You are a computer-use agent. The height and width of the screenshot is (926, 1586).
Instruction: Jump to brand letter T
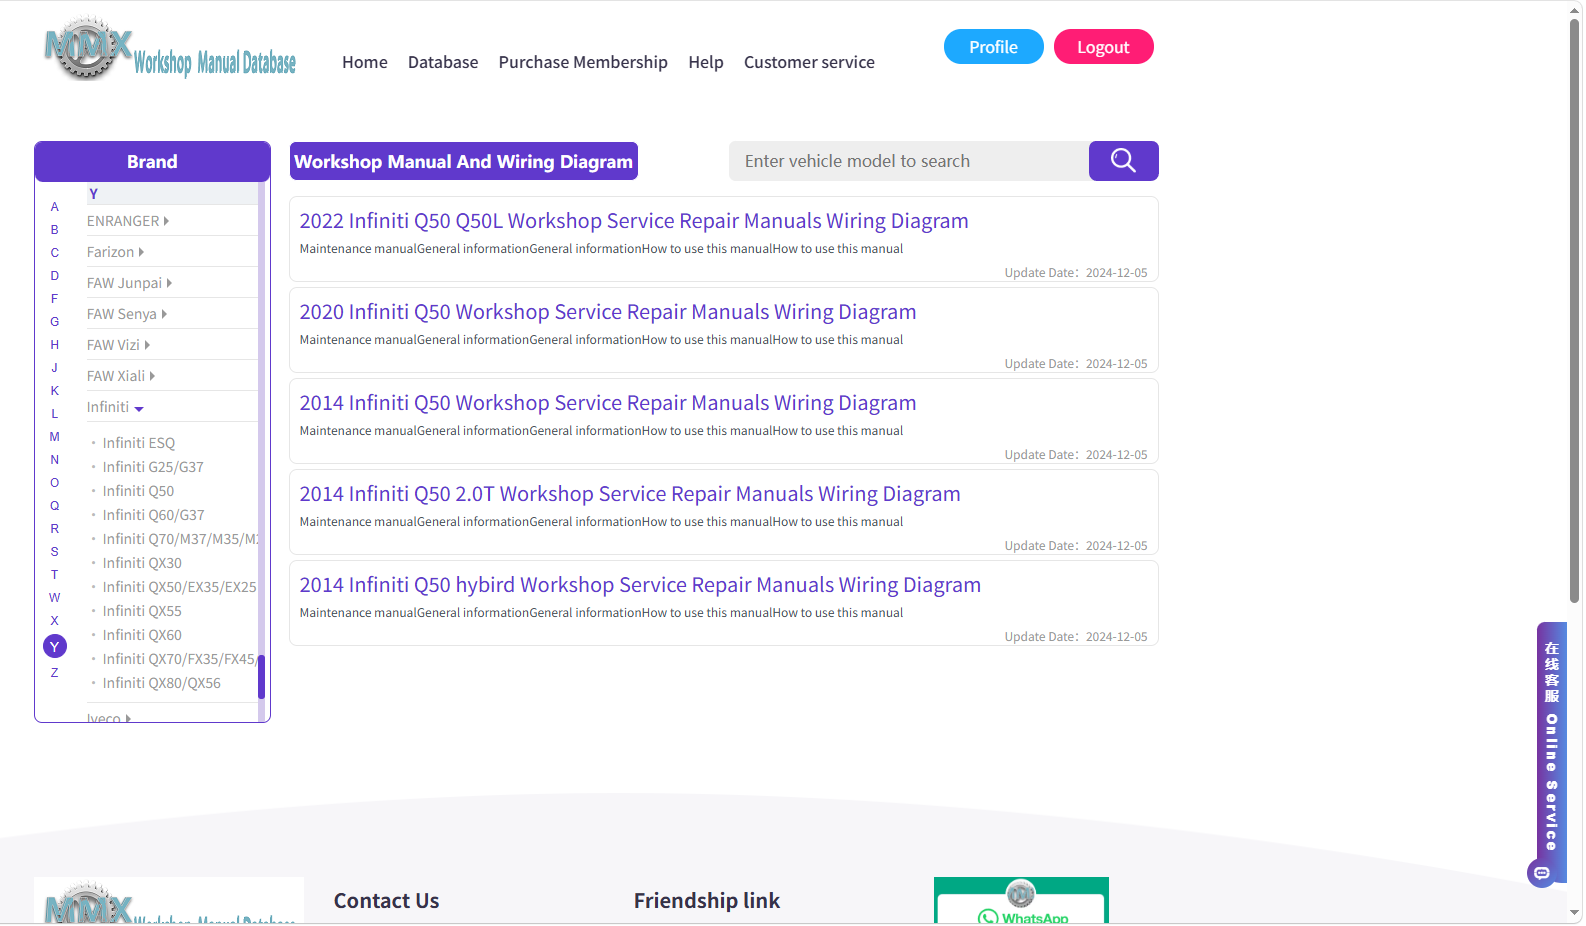55,575
